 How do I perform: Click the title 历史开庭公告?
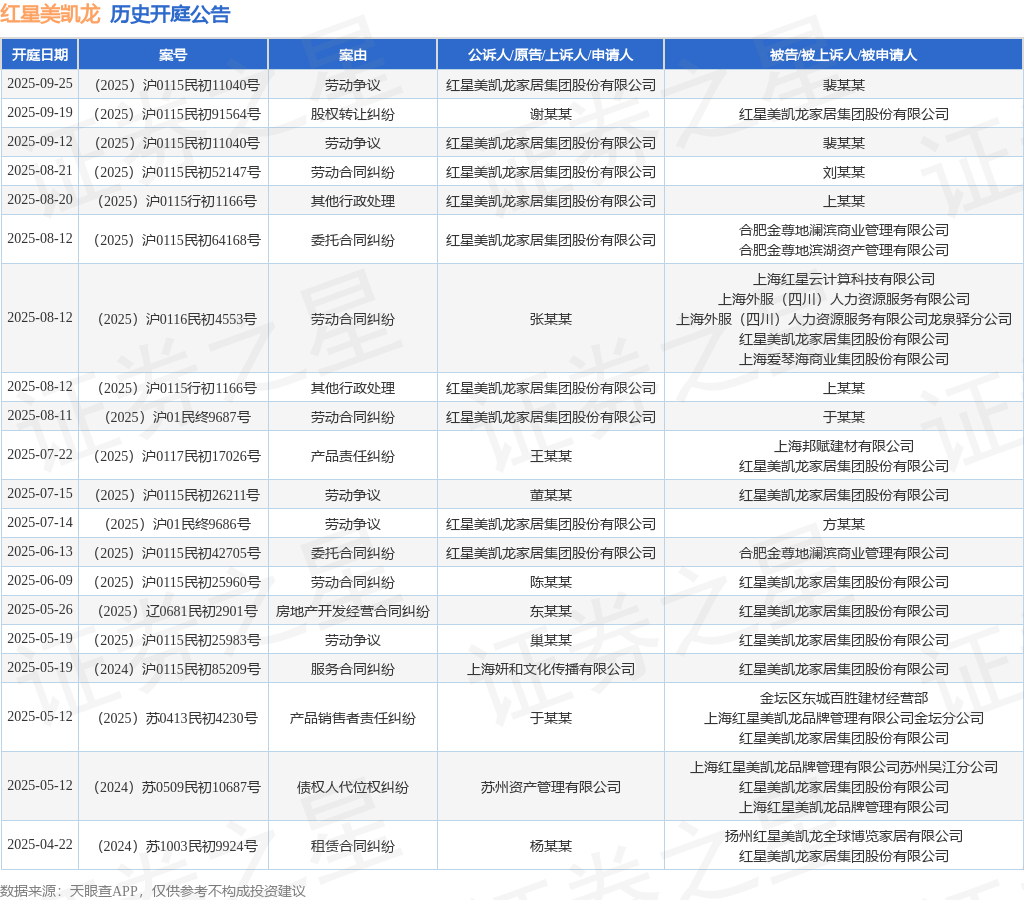point(170,14)
